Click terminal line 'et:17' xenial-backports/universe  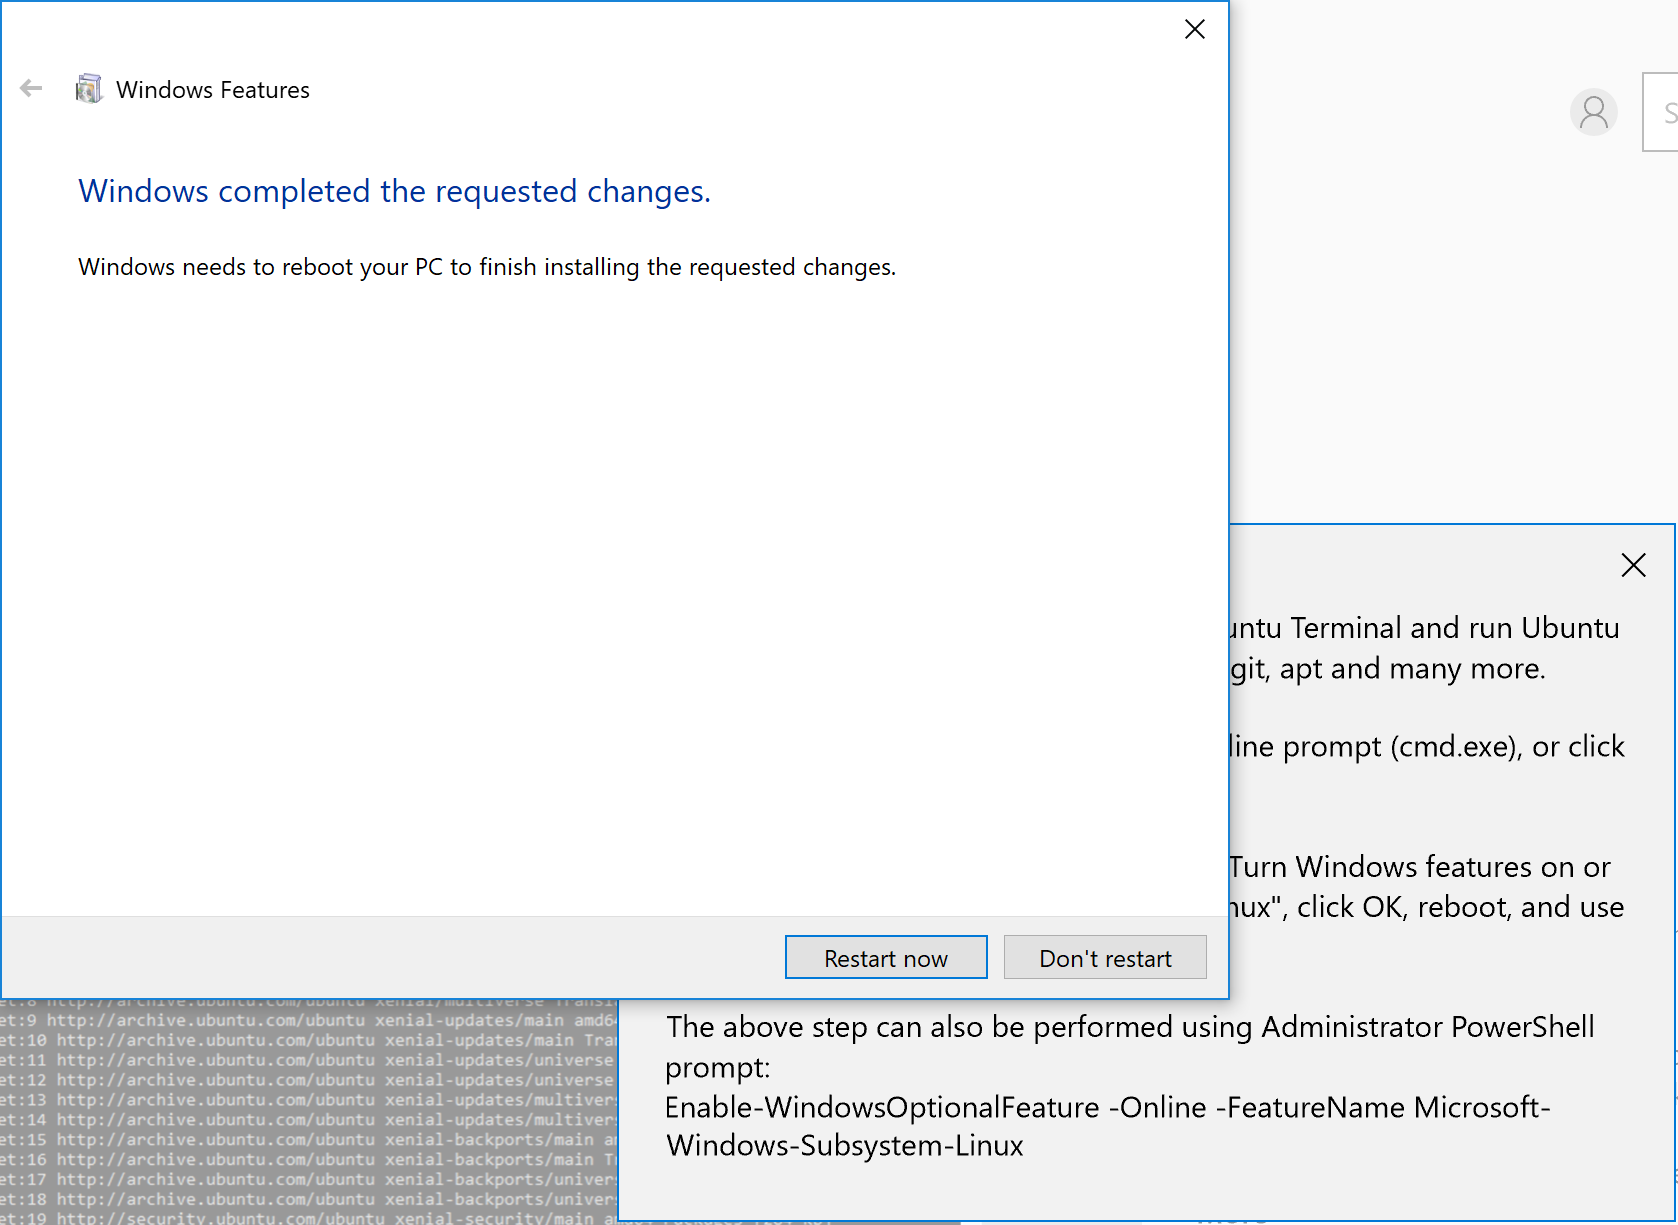point(309,1179)
